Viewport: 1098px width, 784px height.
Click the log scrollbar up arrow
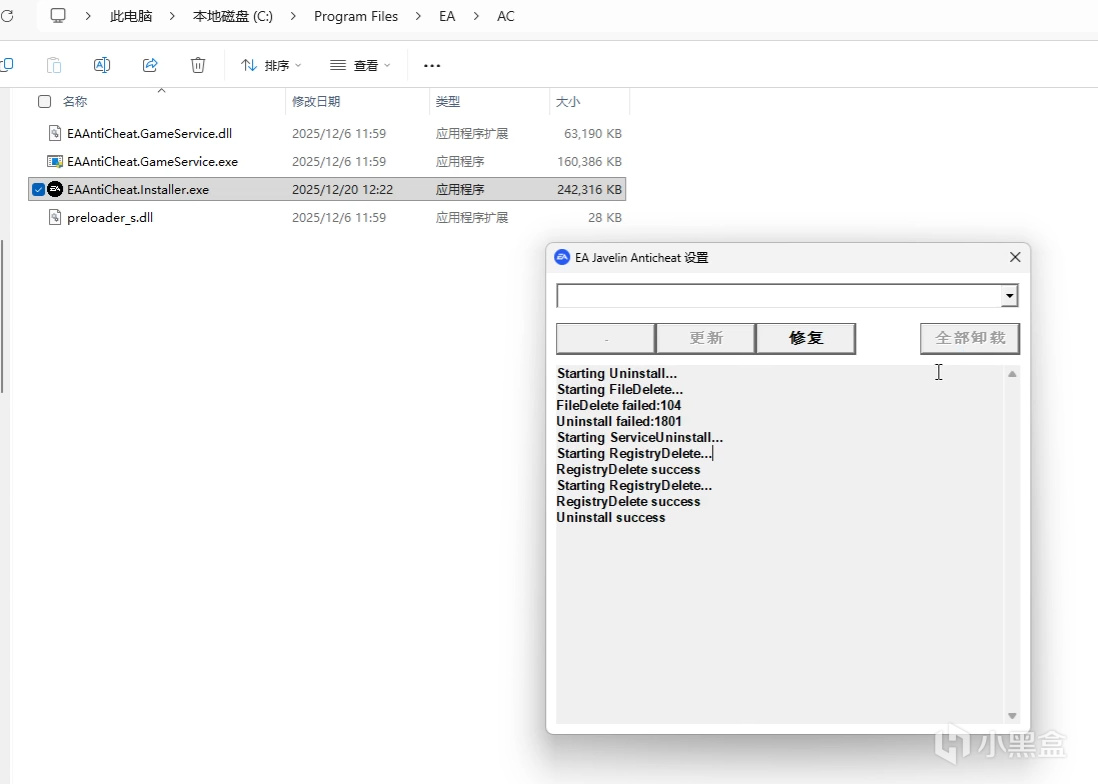[1012, 374]
